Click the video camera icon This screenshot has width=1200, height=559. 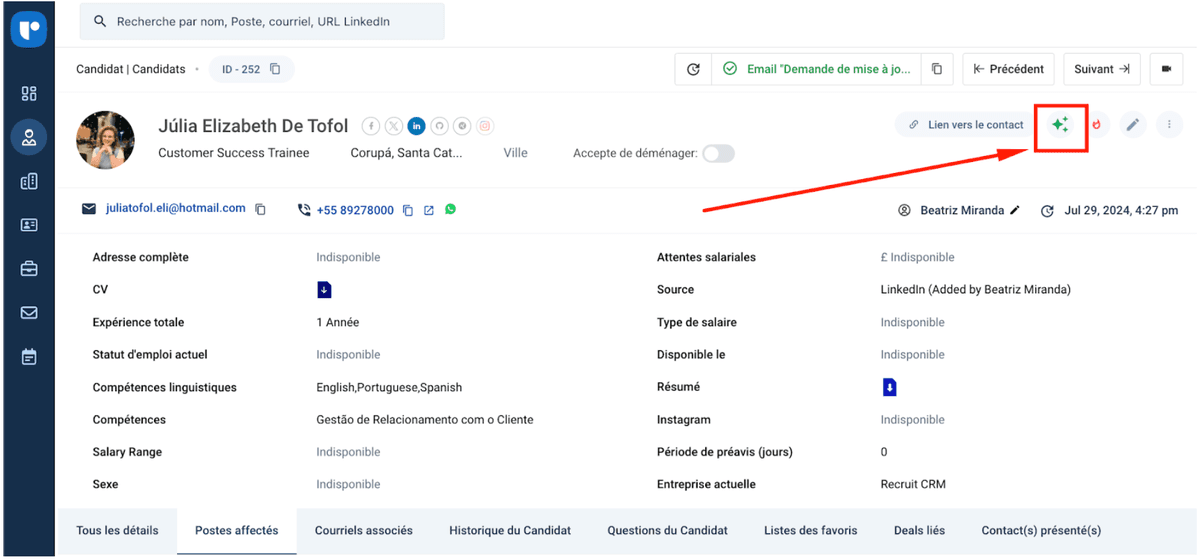coord(1166,69)
